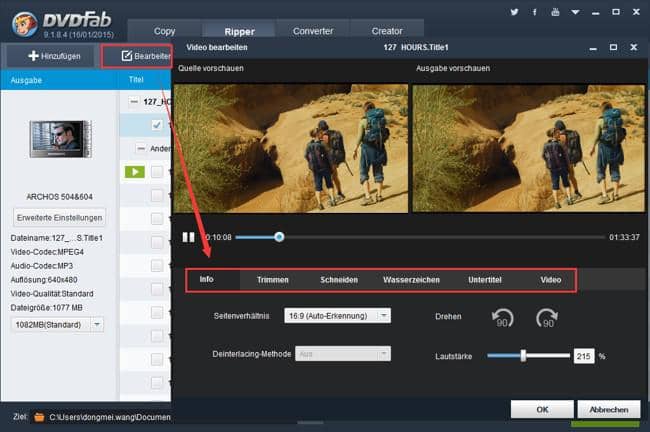650x432 pixels.
Task: Minimize the Video bearbeiten dialog
Action: point(593,48)
